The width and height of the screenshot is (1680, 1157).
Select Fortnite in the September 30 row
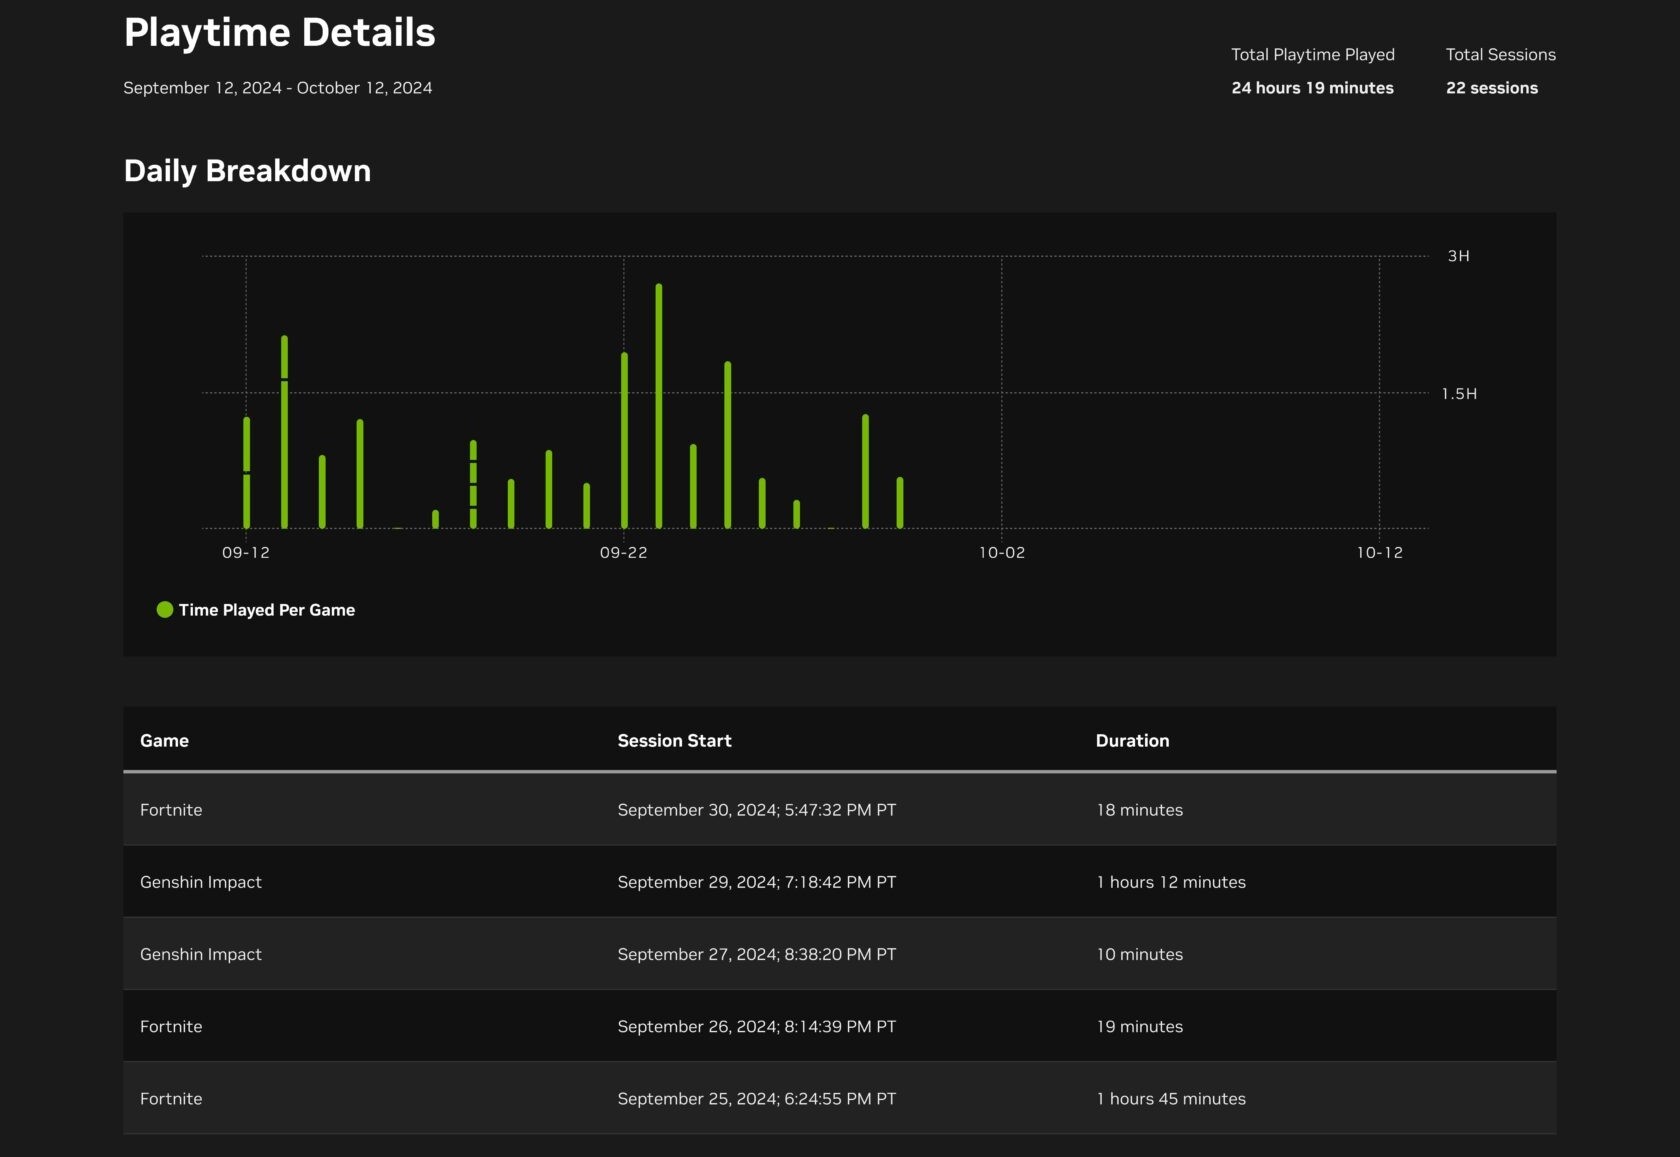click(x=171, y=810)
